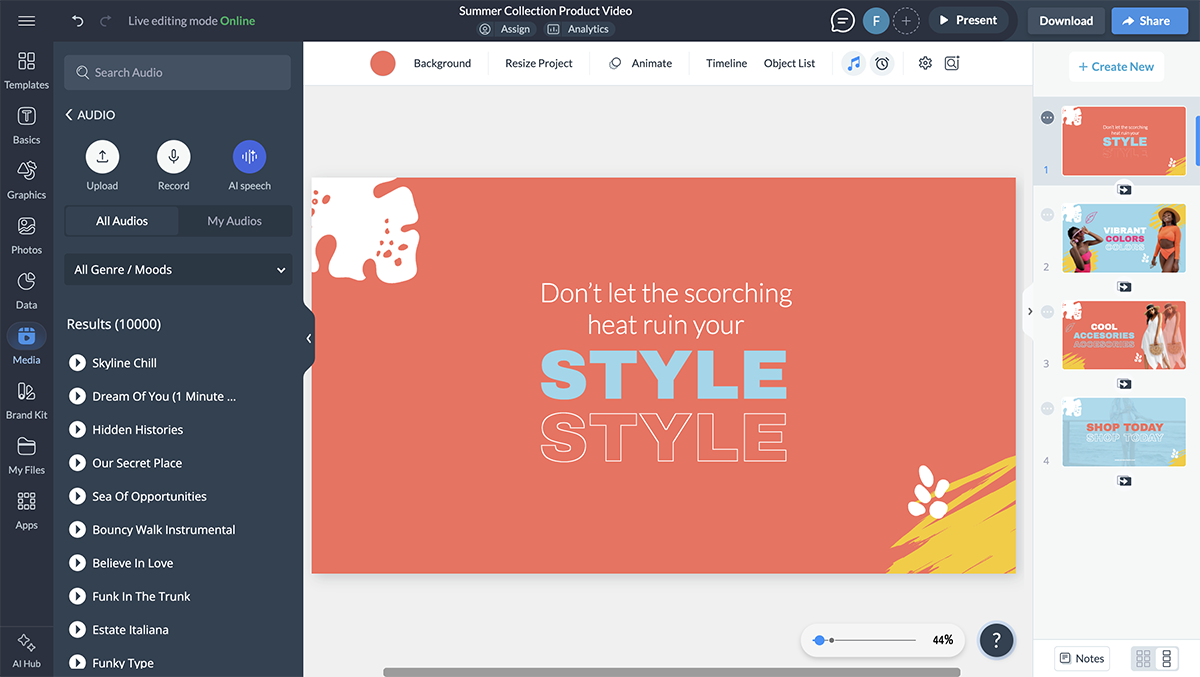1200x677 pixels.
Task: Open the Basics sidebar panel
Action: pyautogui.click(x=27, y=125)
